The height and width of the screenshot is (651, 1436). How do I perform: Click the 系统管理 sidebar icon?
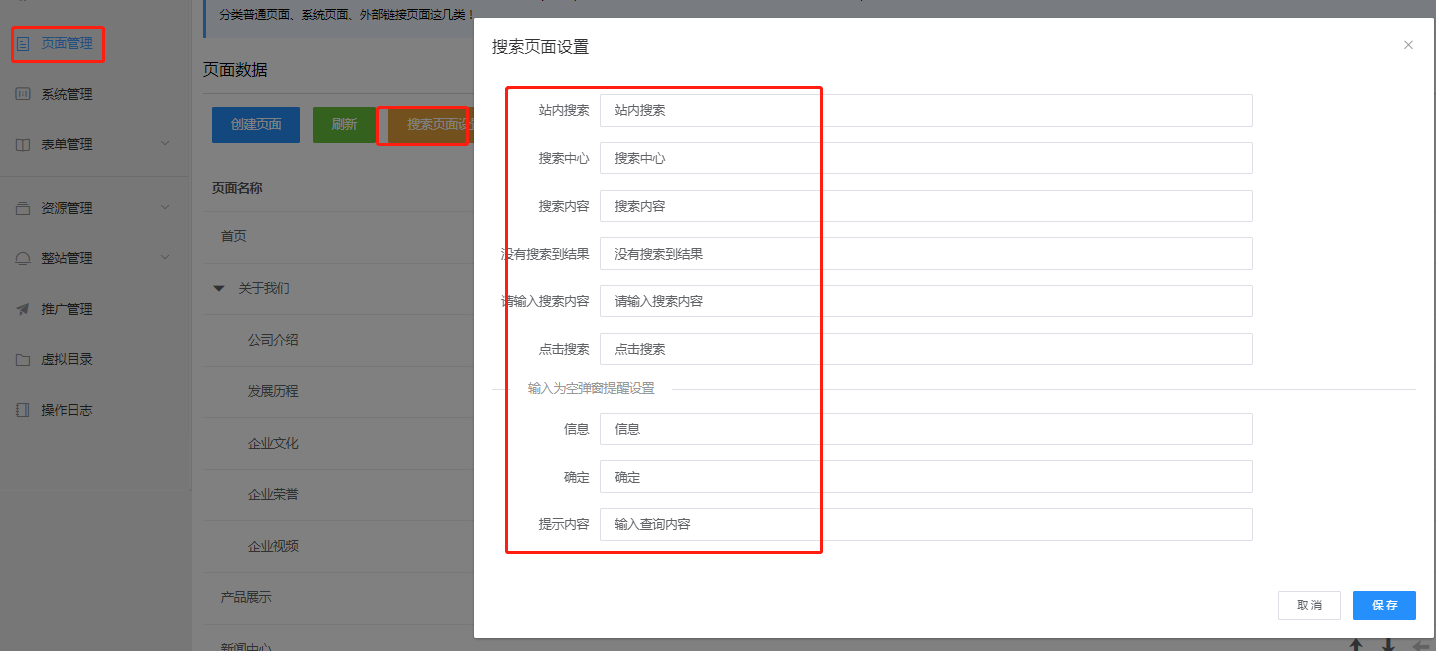pos(23,94)
